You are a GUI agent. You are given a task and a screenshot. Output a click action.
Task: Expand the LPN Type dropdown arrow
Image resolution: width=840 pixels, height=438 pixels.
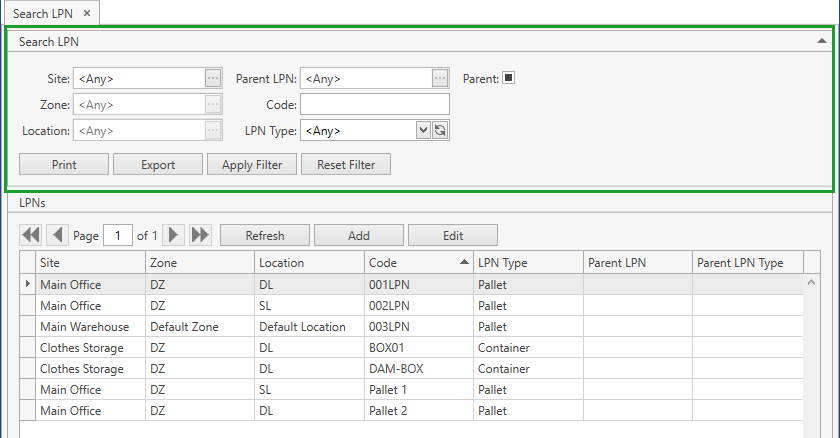423,130
